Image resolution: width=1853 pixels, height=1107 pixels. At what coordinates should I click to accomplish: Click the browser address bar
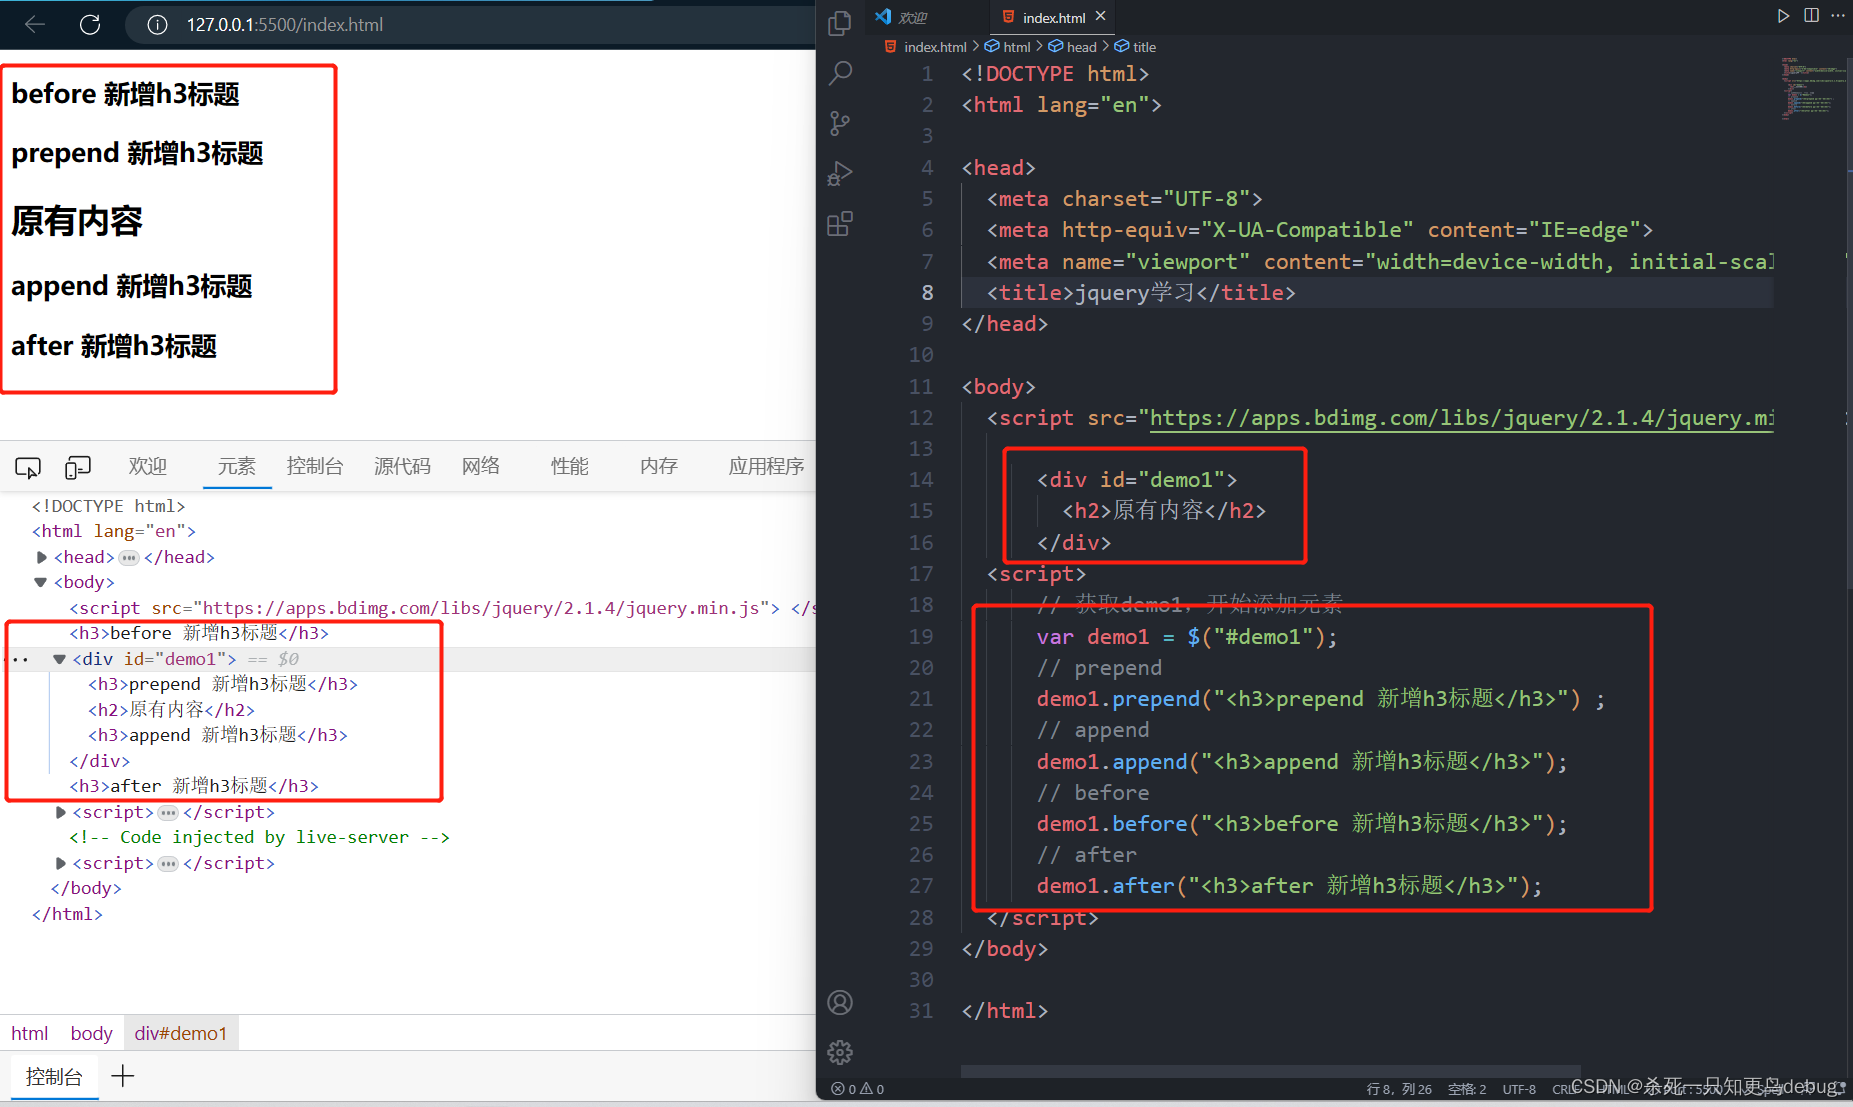[400, 24]
